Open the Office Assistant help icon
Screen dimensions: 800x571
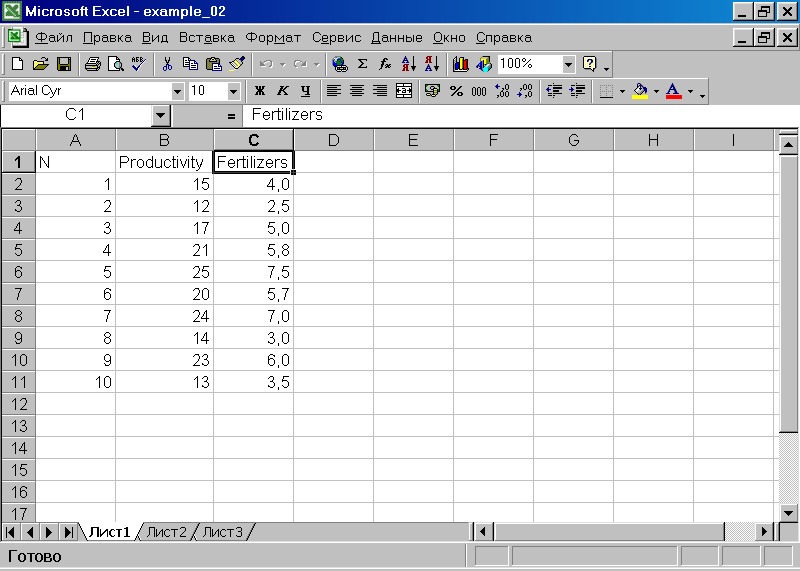589,64
